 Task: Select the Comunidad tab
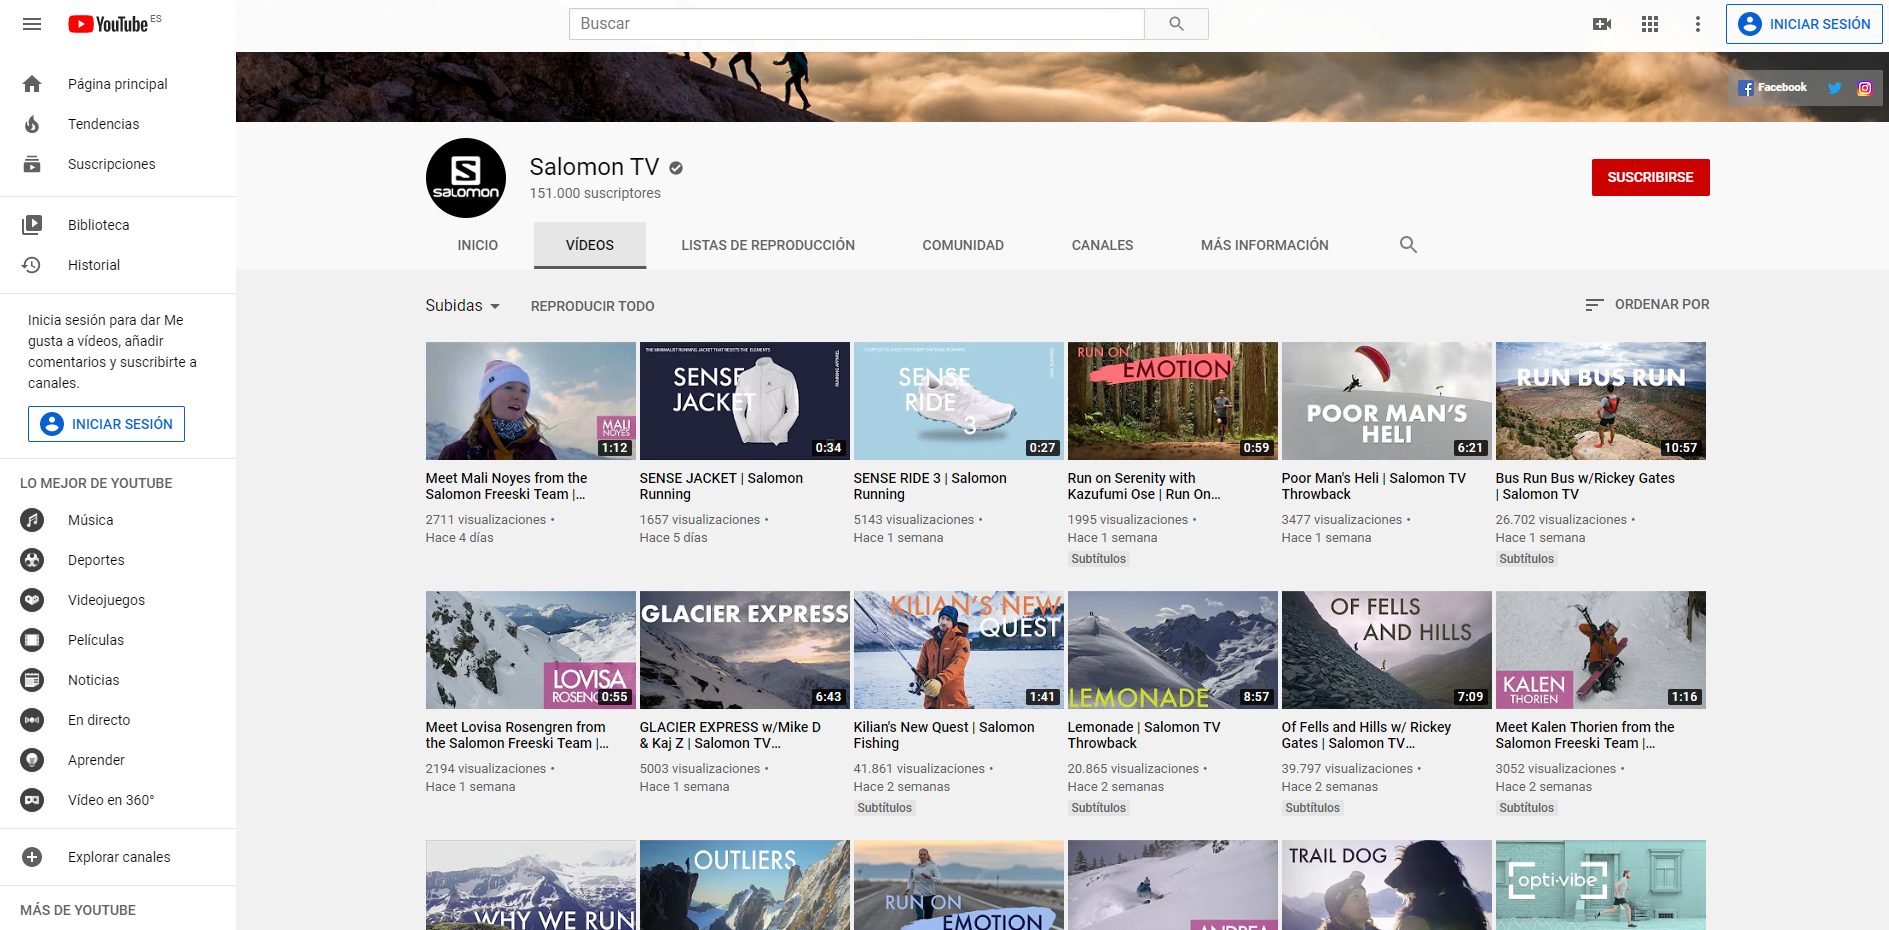(x=962, y=245)
